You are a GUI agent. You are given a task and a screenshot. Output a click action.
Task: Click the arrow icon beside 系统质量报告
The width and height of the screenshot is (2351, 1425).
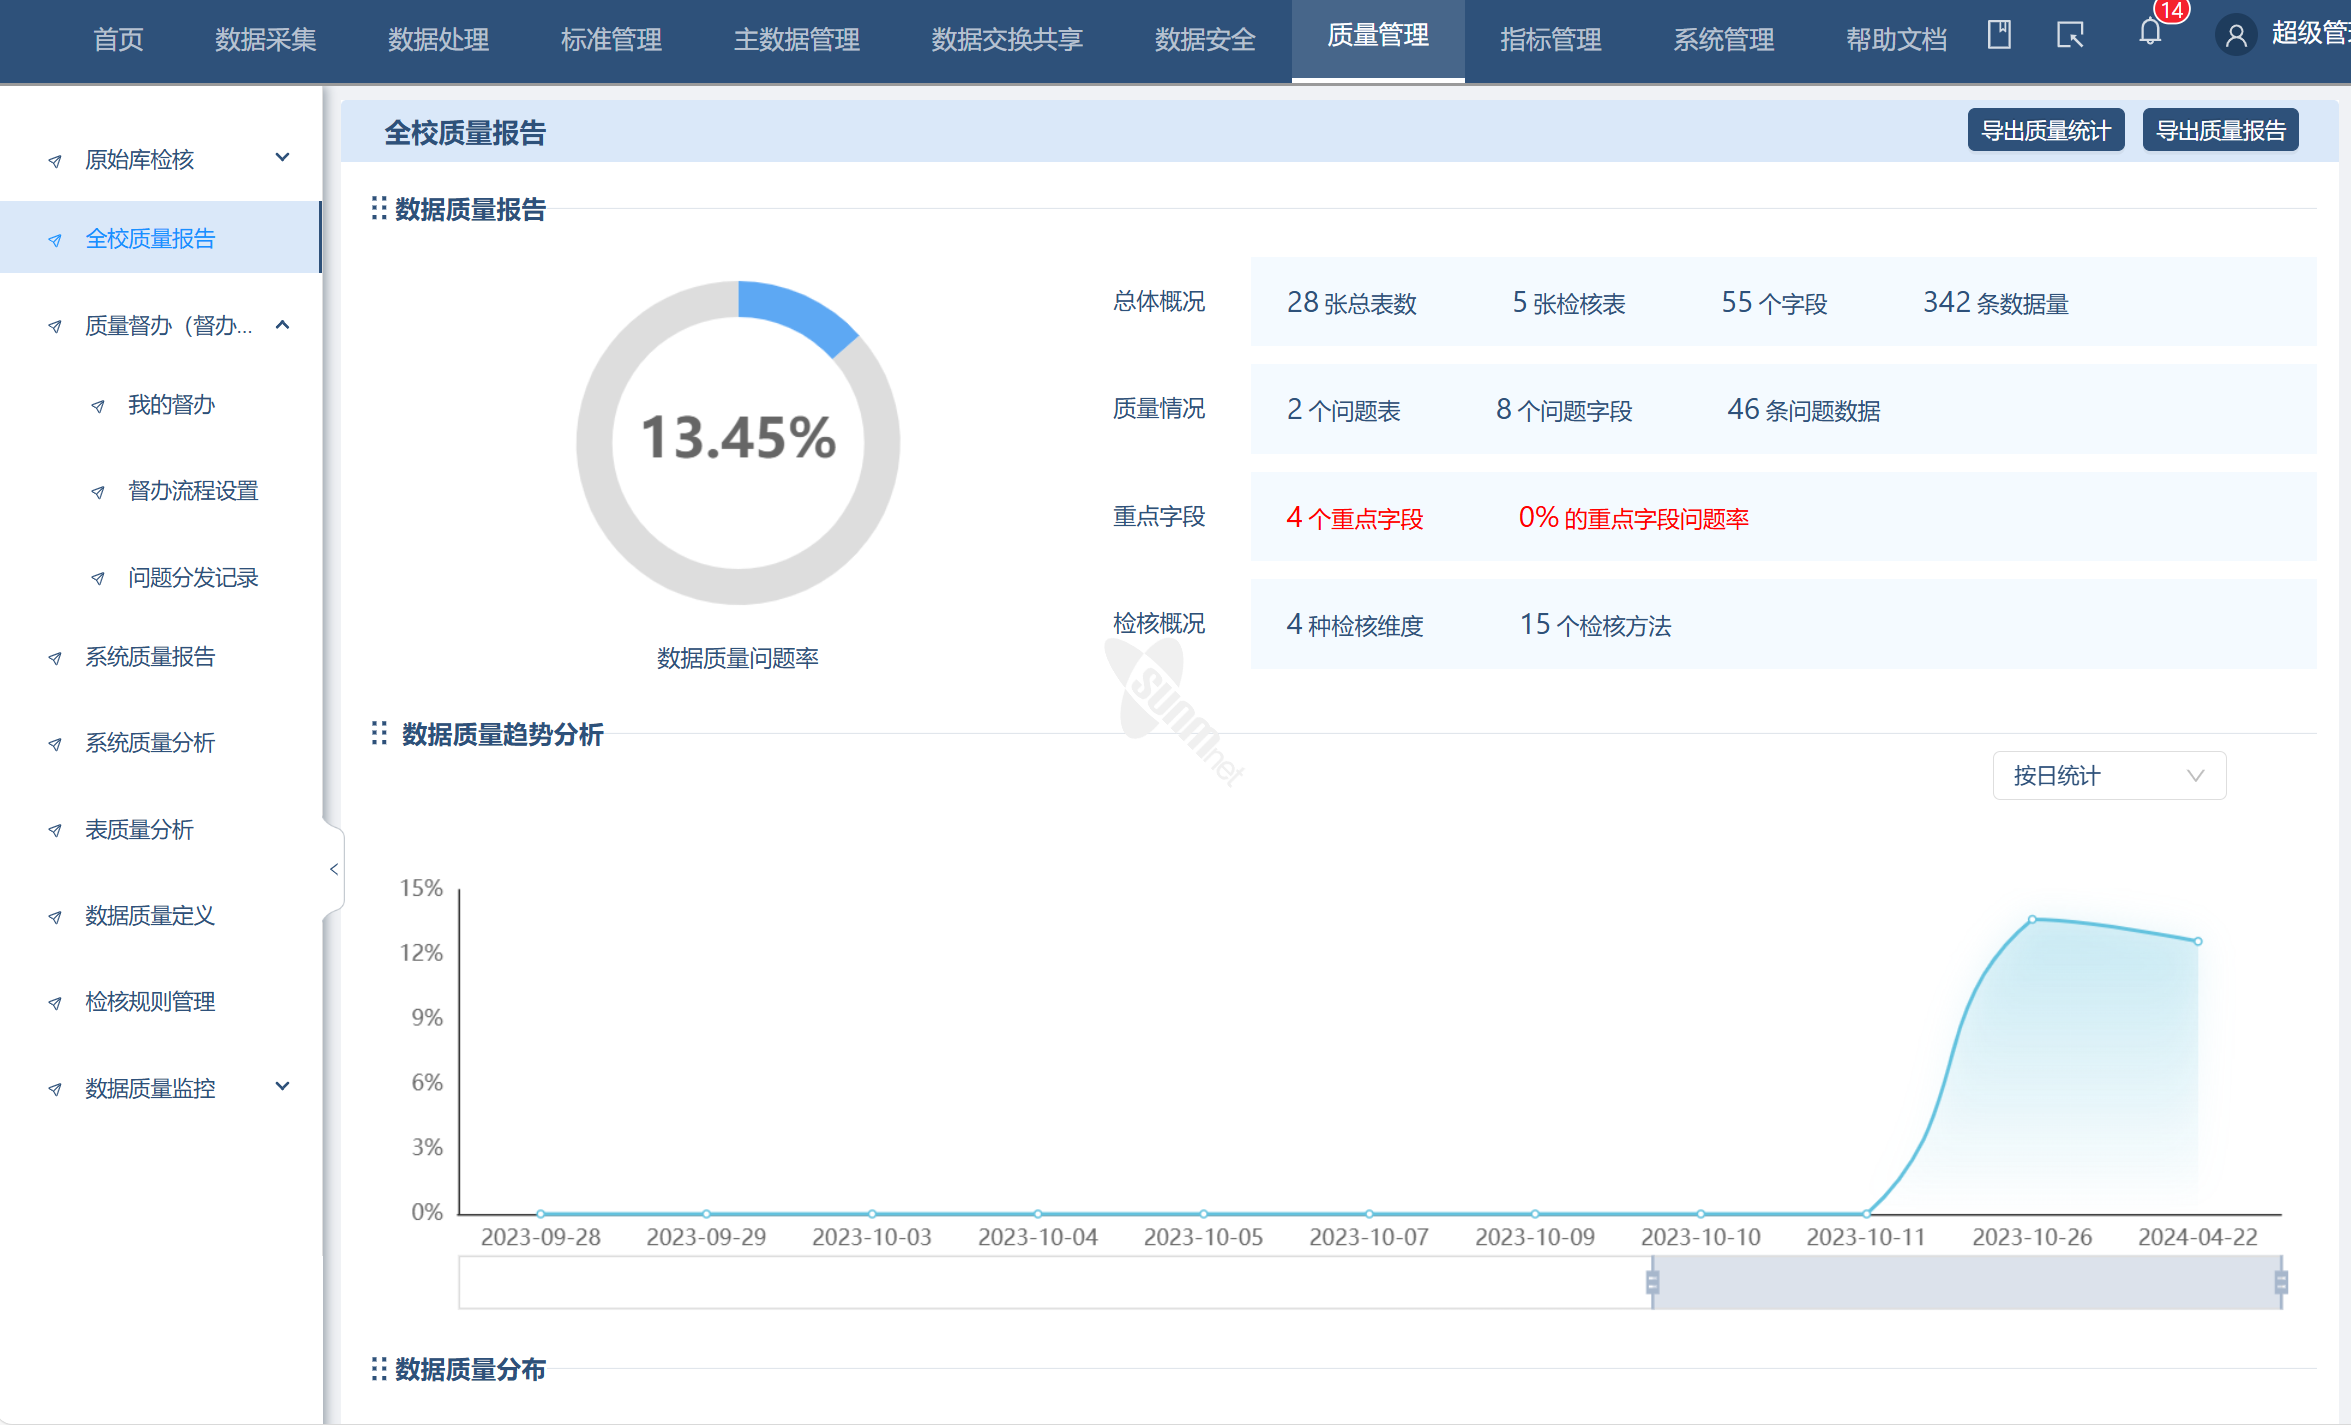tap(55, 658)
